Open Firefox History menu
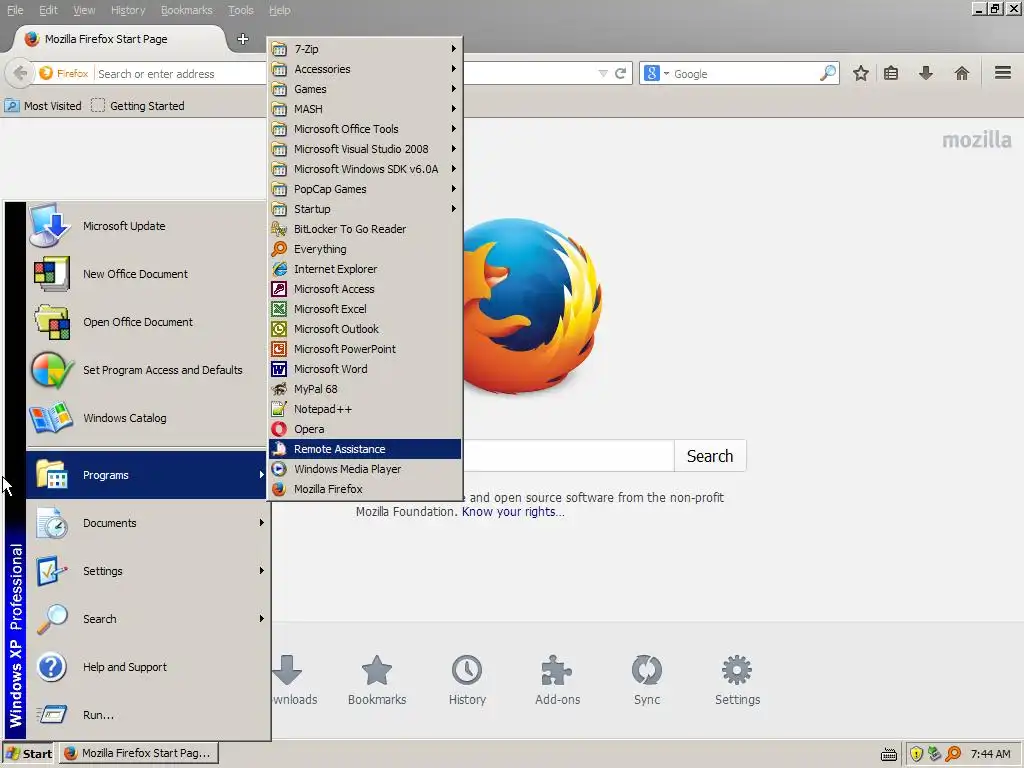The width and height of the screenshot is (1024, 768). pos(128,10)
